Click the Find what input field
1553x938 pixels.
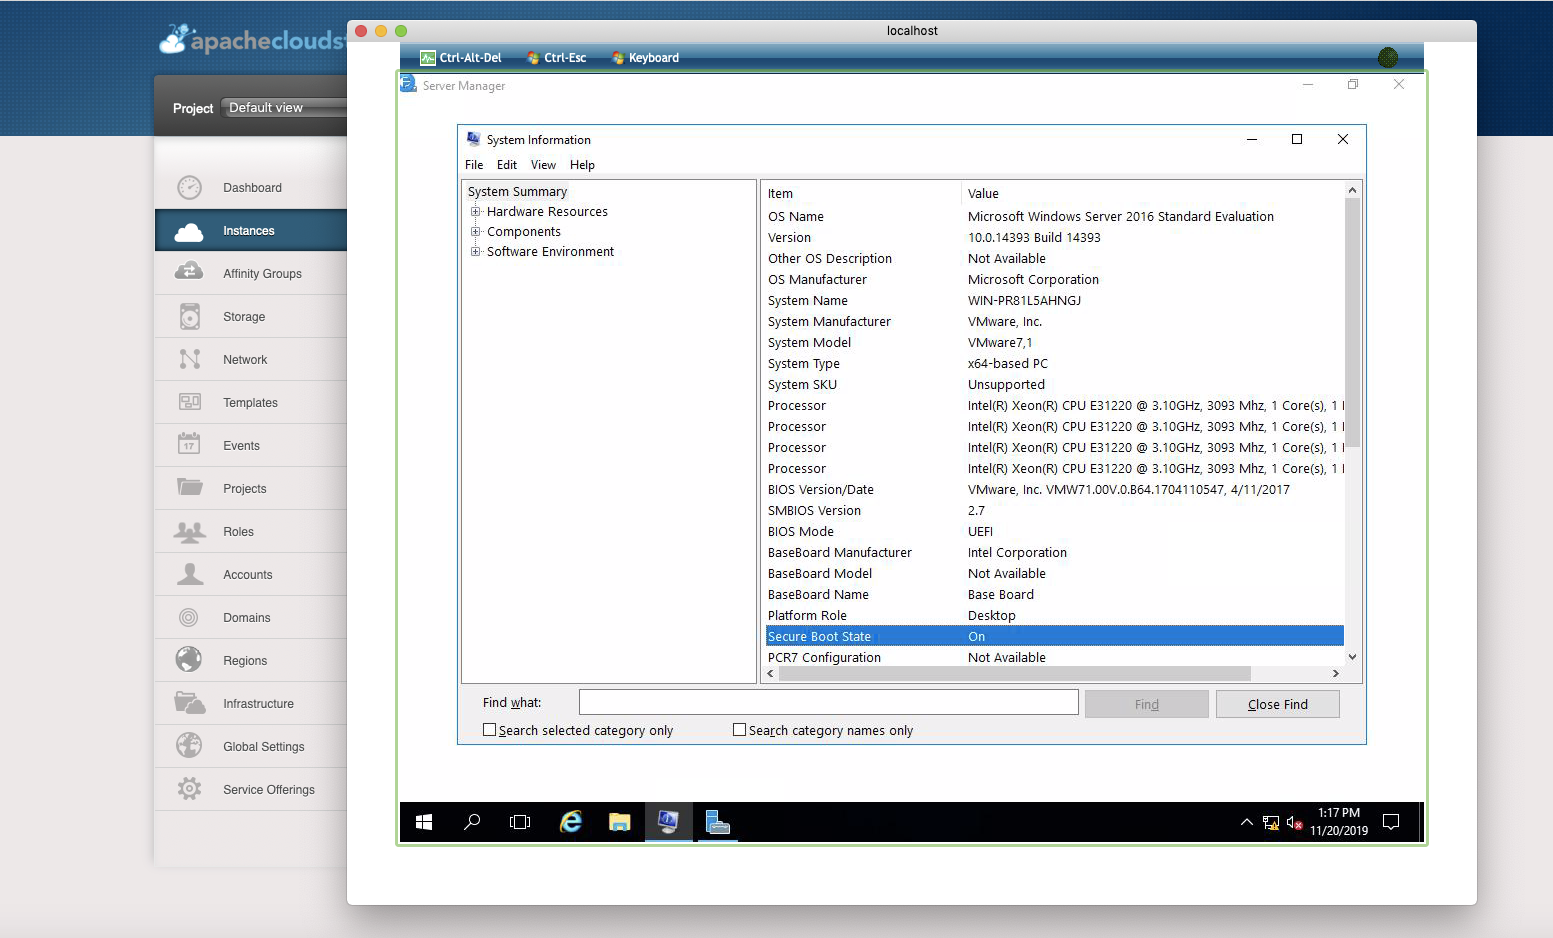(x=828, y=702)
